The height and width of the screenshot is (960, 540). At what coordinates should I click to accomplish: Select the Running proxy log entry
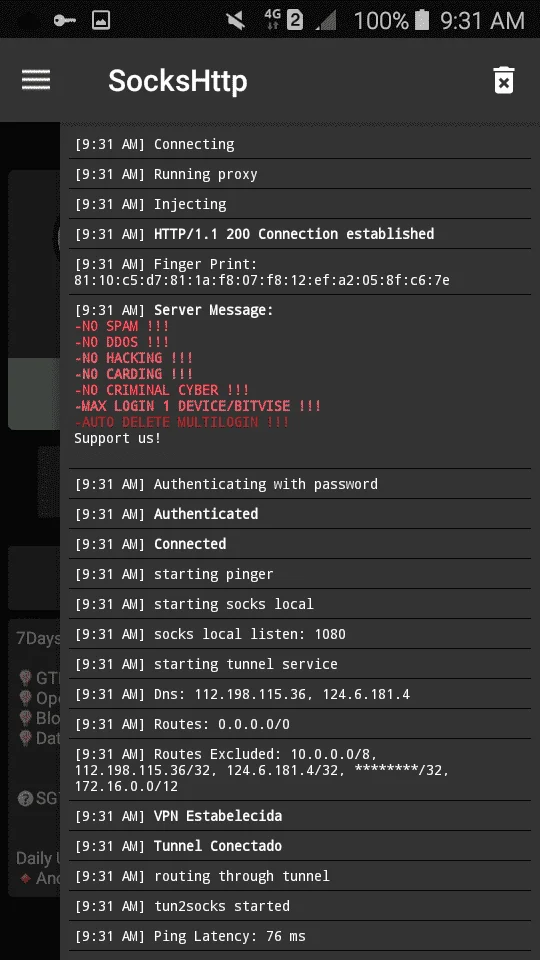coord(299,174)
